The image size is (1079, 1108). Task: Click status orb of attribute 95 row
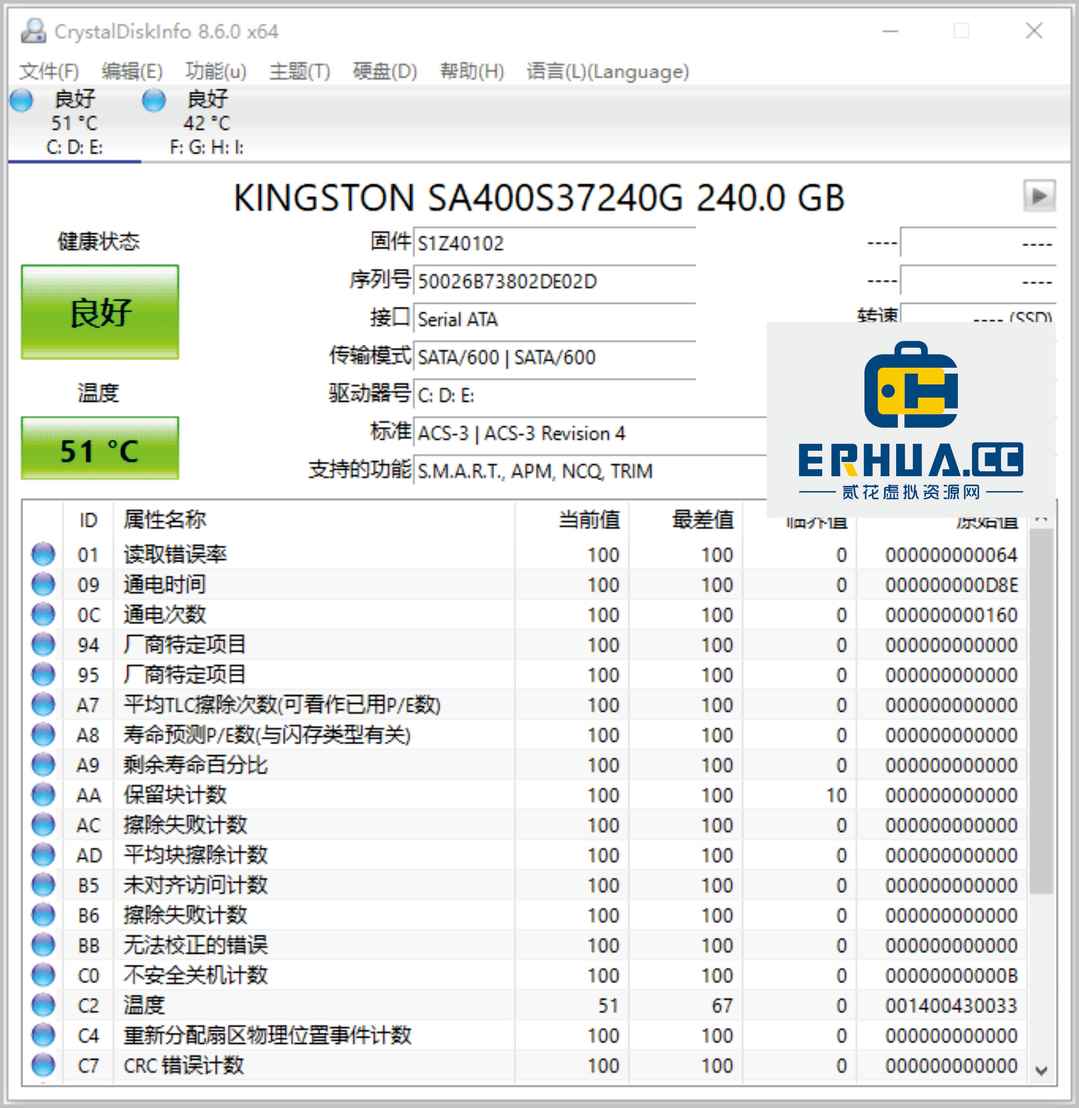(x=43, y=674)
